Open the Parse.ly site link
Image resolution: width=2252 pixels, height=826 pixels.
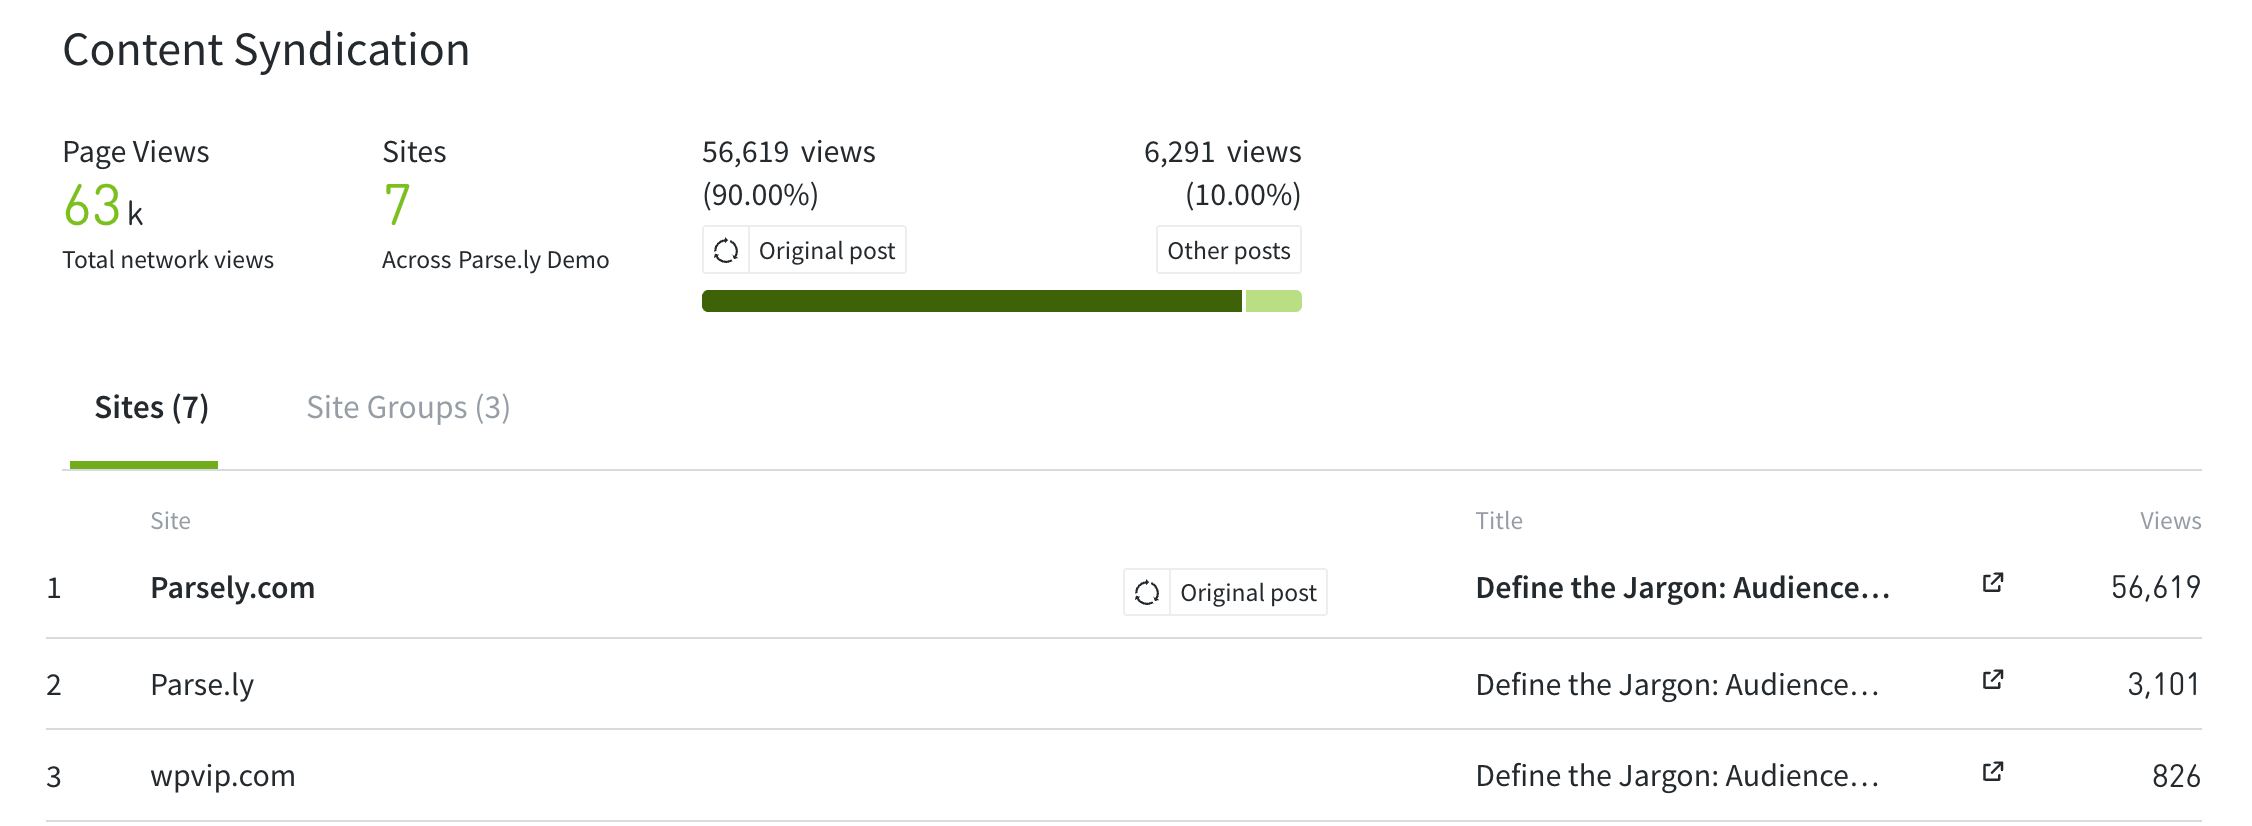click(202, 685)
